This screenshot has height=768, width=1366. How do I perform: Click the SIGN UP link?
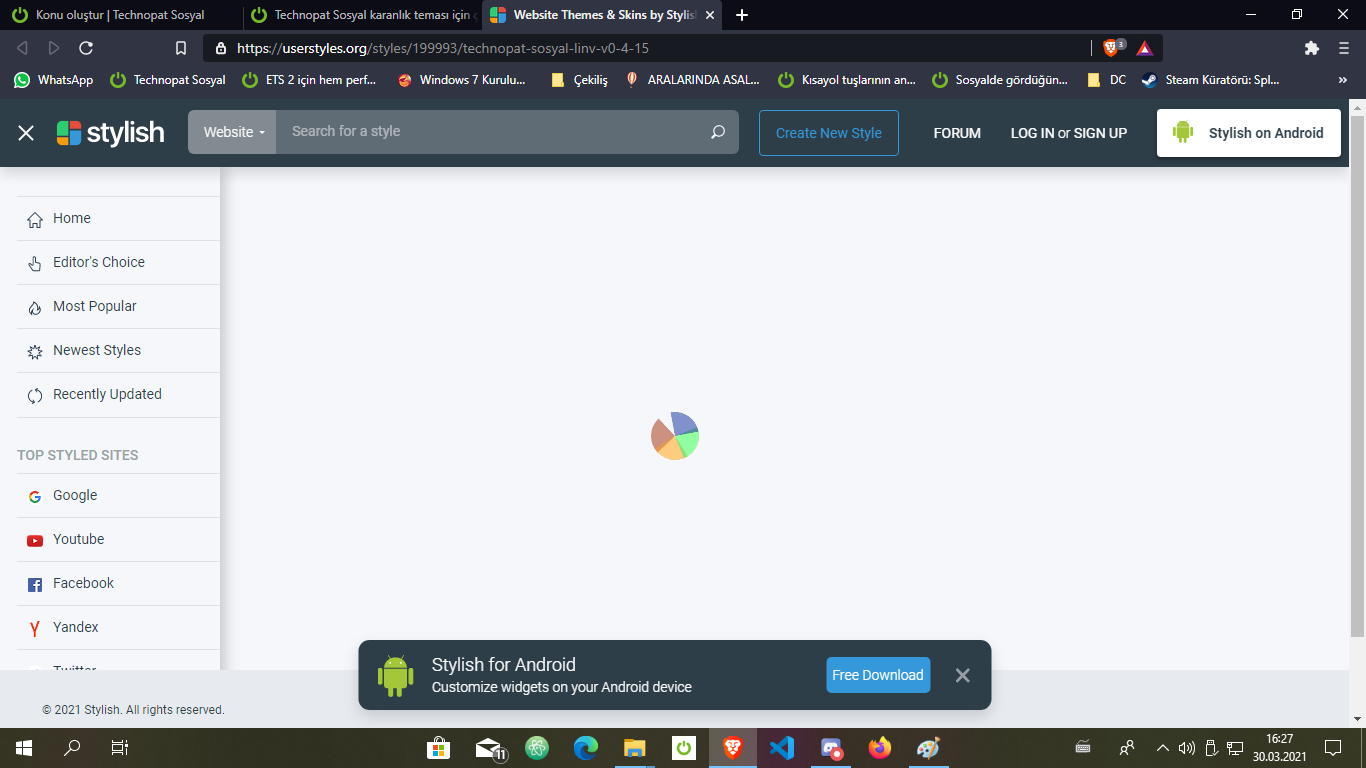click(x=1100, y=133)
